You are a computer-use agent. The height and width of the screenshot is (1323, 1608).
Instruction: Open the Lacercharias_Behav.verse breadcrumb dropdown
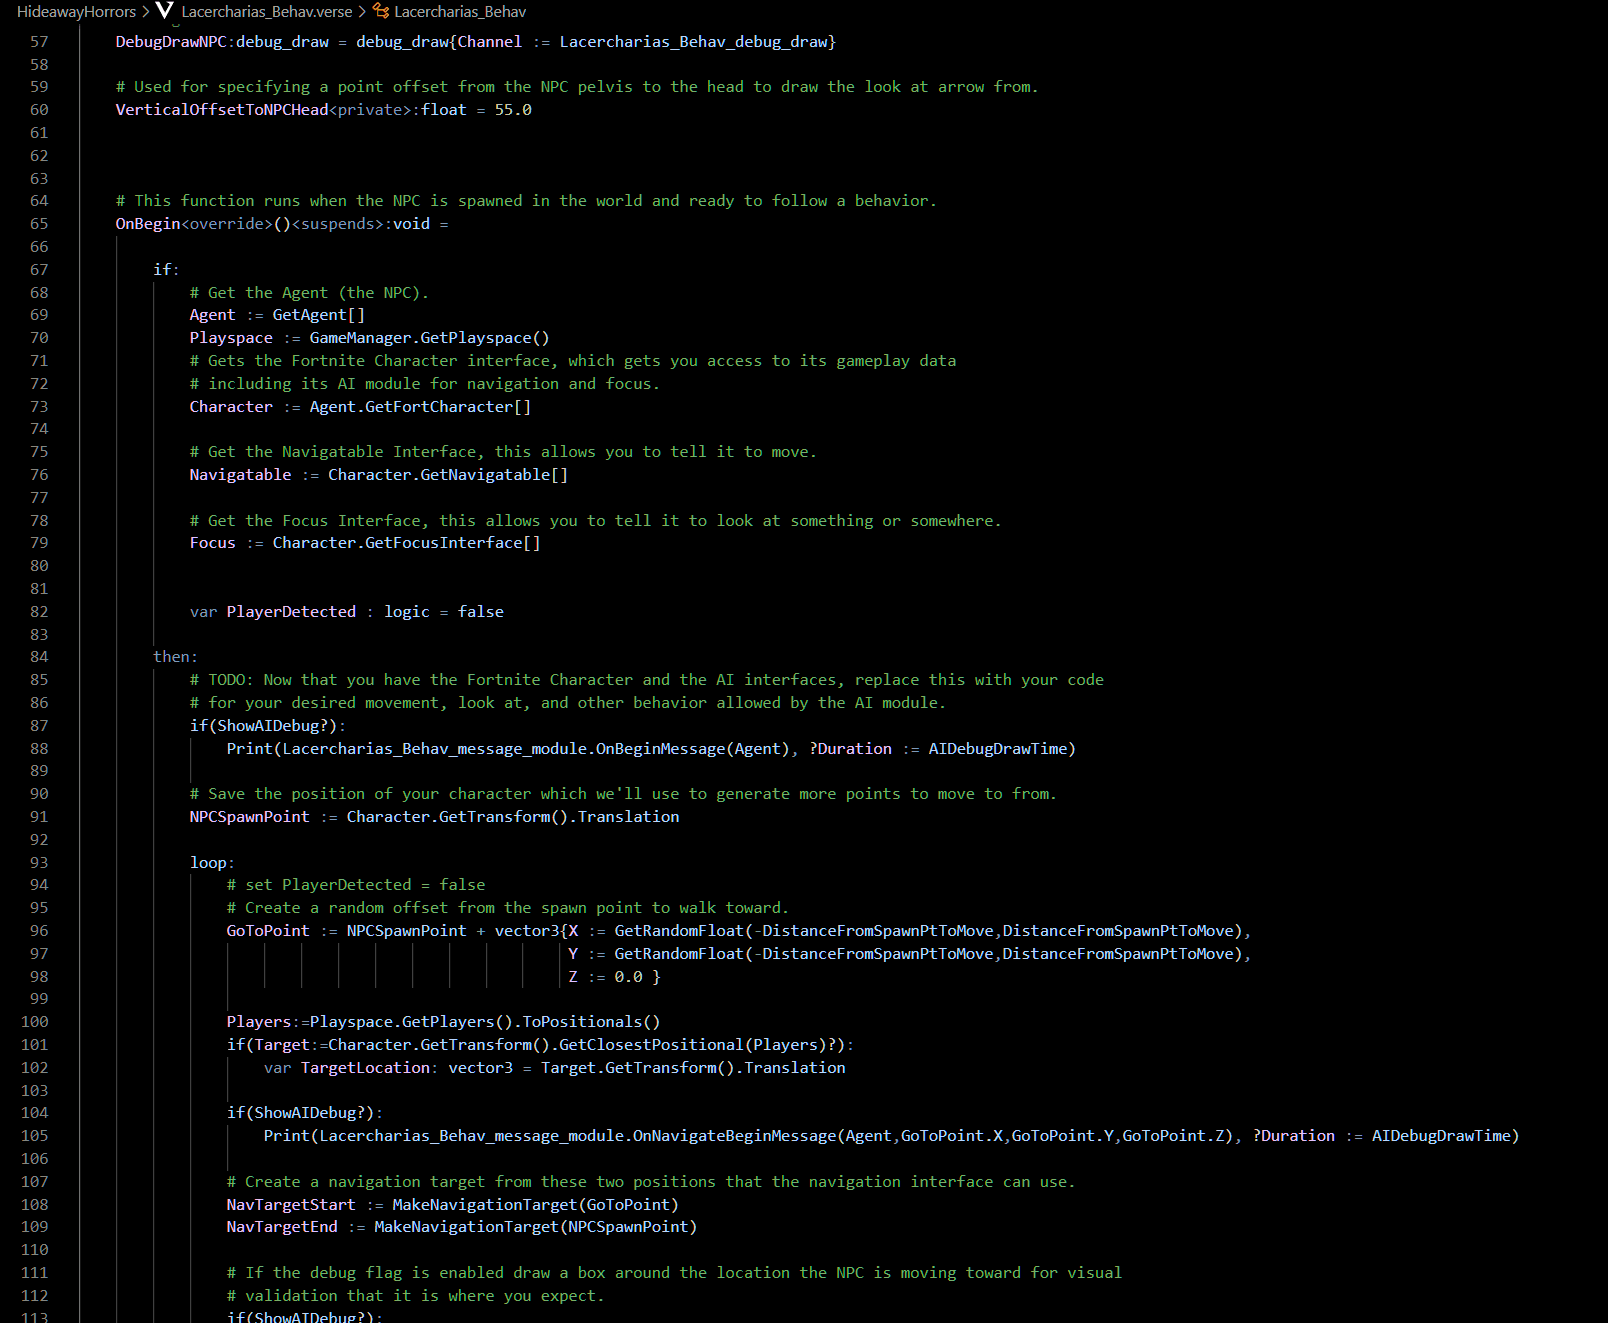point(266,12)
